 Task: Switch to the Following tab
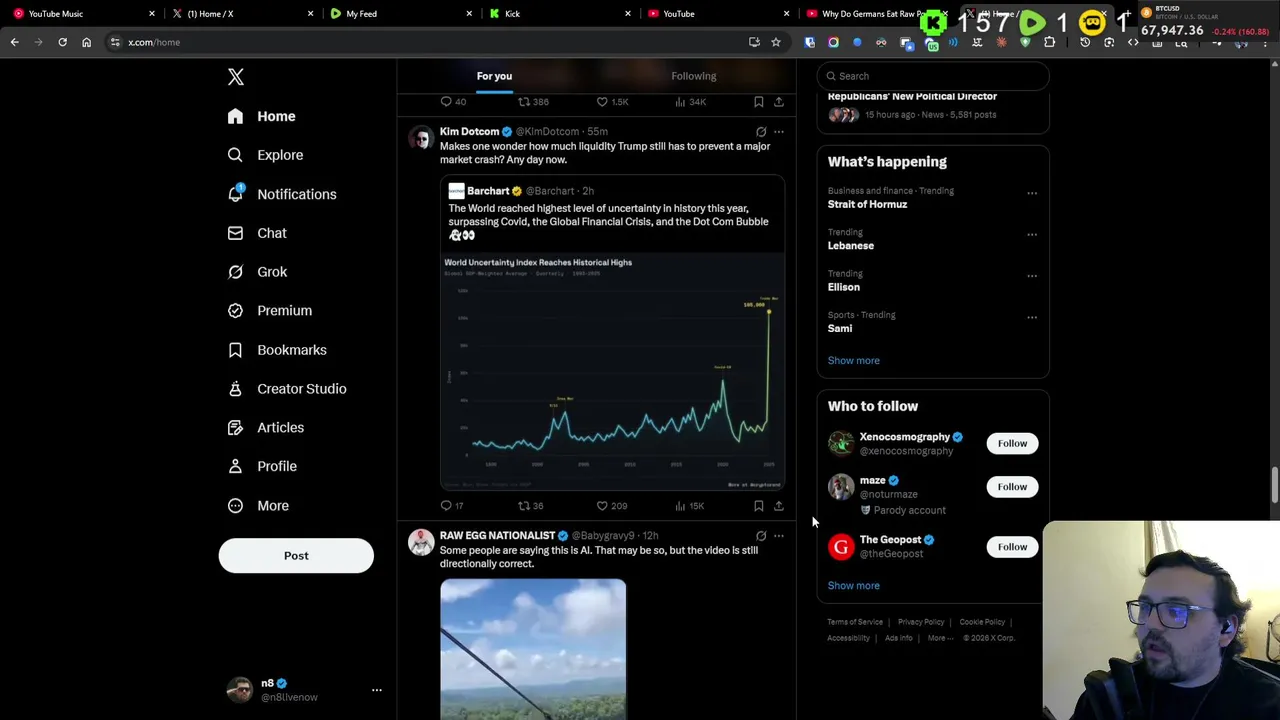coord(693,76)
